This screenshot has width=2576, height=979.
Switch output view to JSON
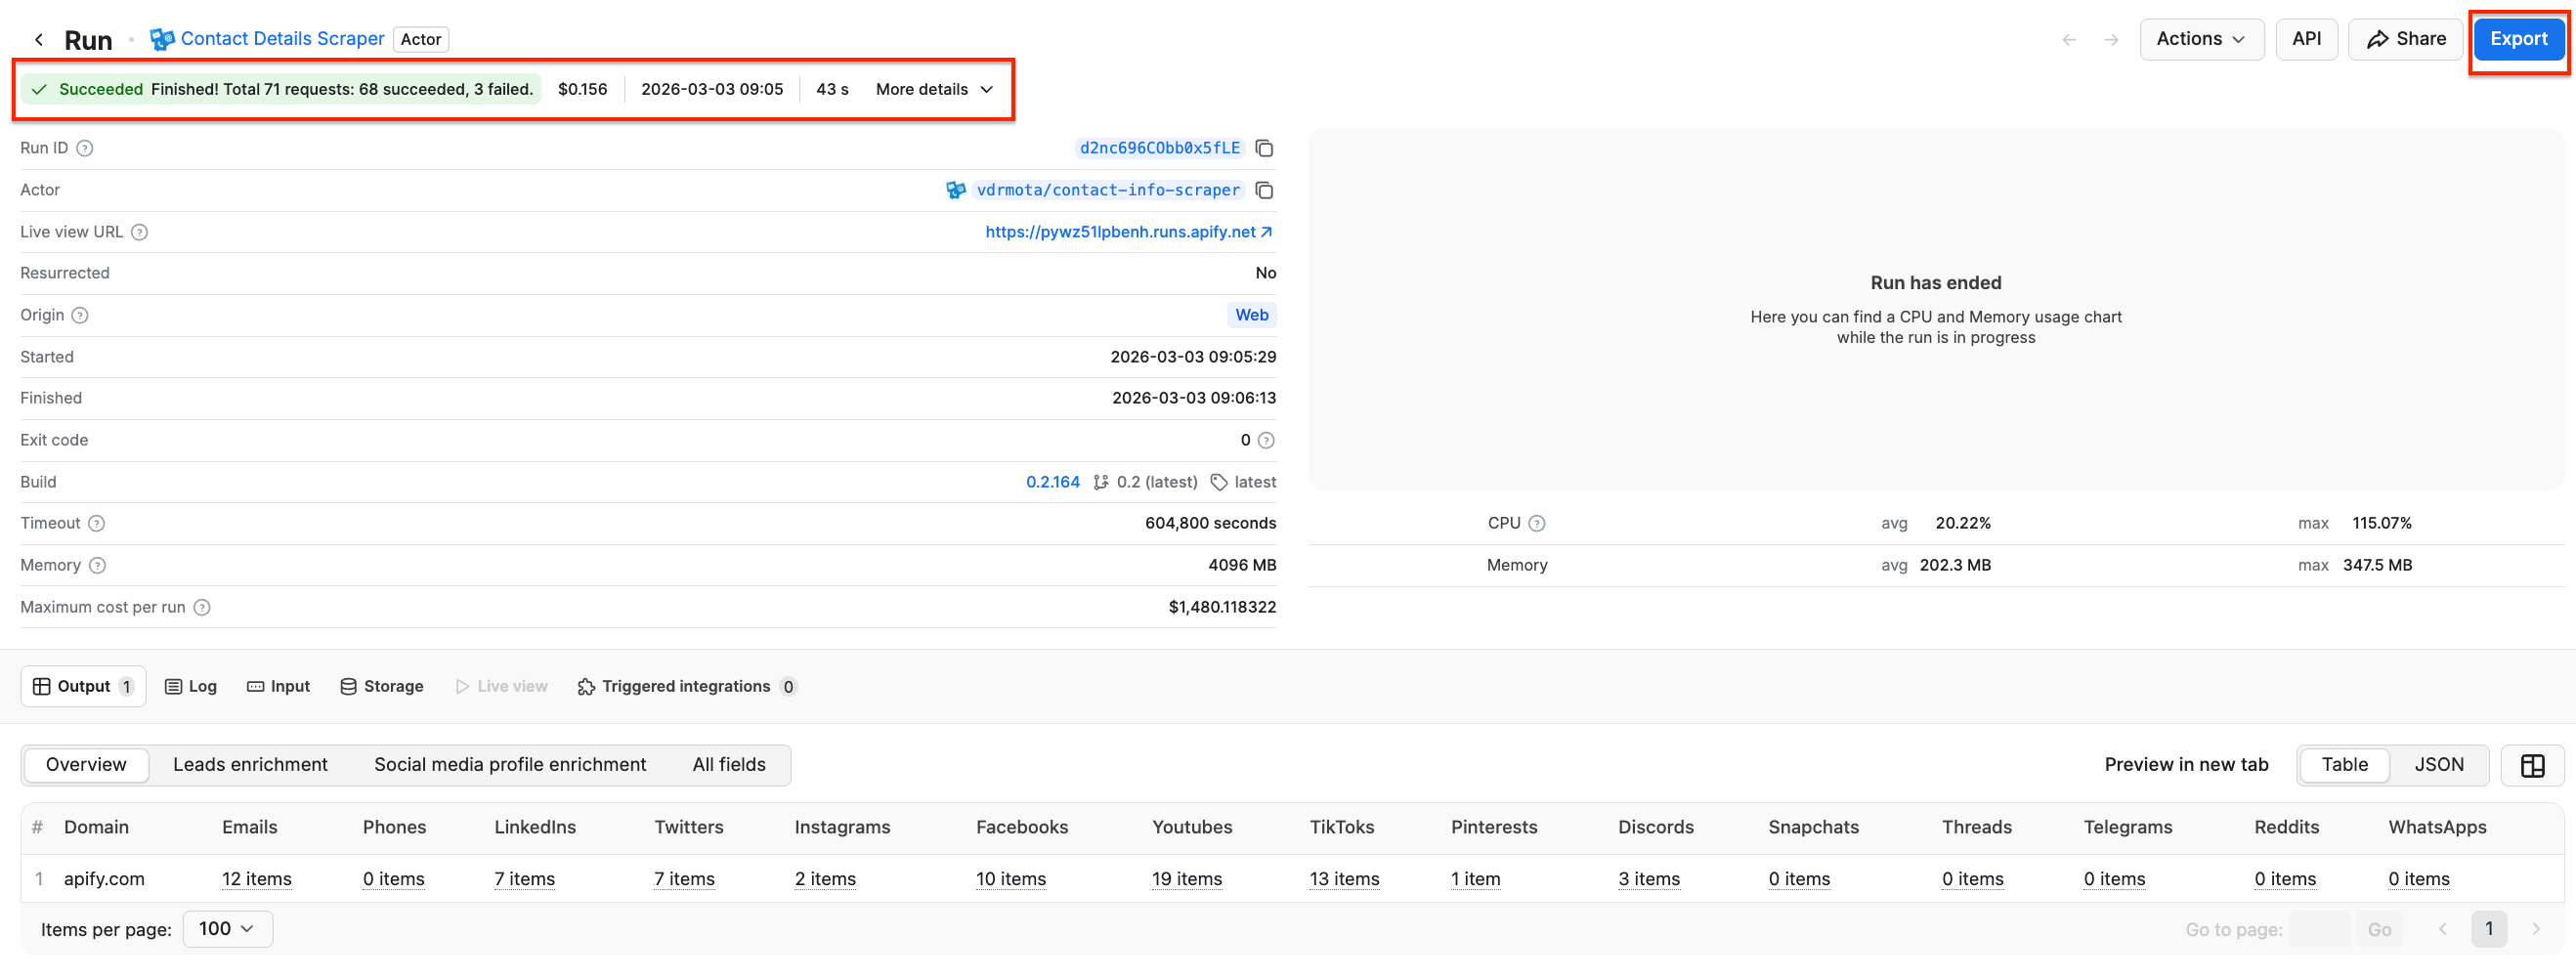(2440, 764)
